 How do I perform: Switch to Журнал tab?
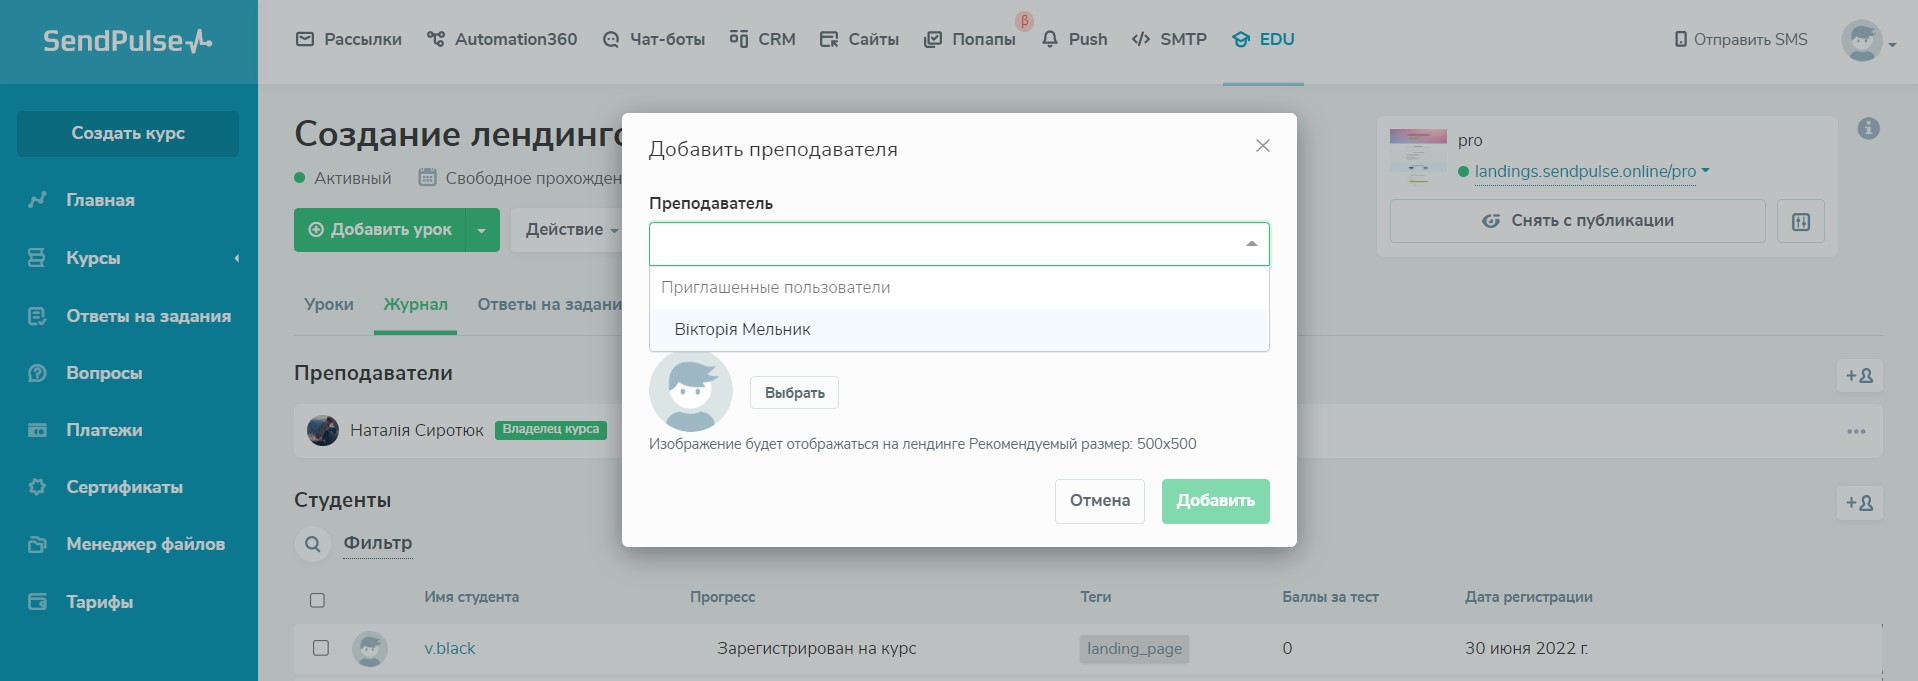pyautogui.click(x=416, y=304)
